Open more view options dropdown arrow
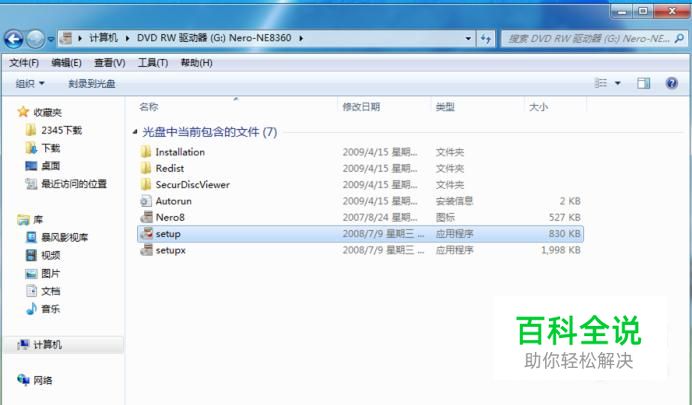Image resolution: width=692 pixels, height=405 pixels. point(618,83)
